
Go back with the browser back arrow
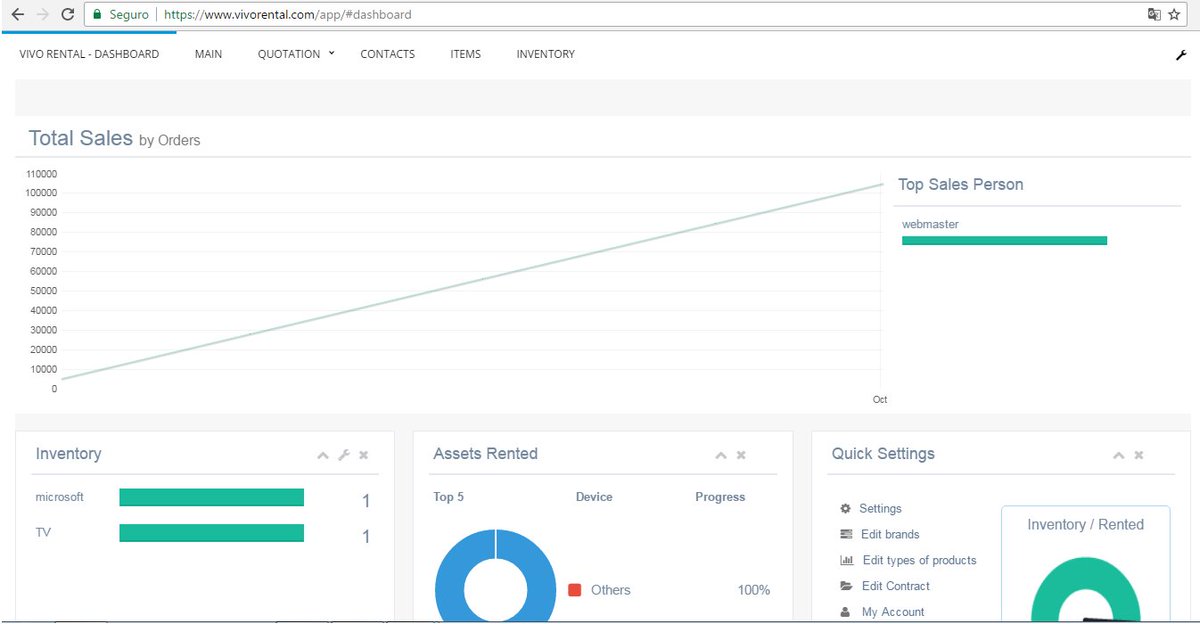(x=17, y=15)
